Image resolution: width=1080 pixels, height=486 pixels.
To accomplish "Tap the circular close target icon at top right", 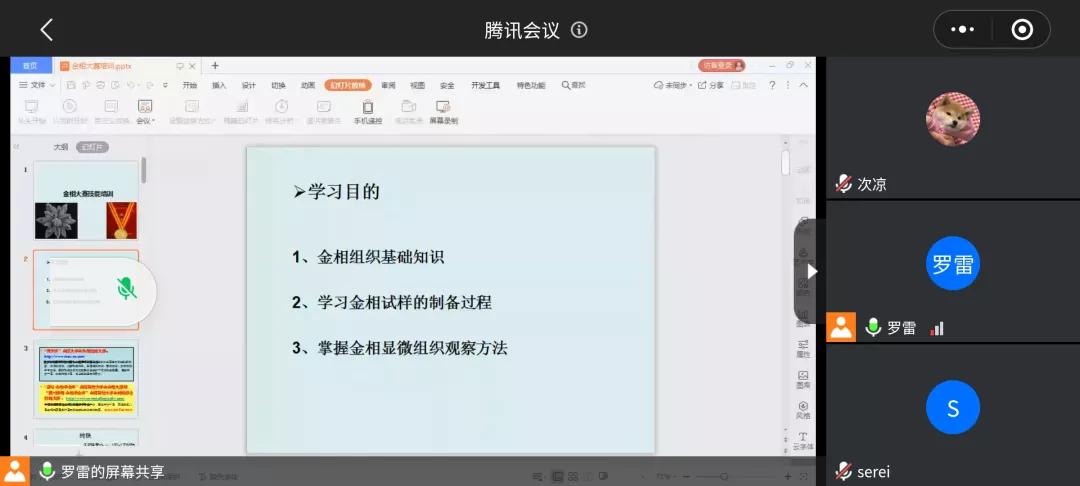I will (1021, 30).
